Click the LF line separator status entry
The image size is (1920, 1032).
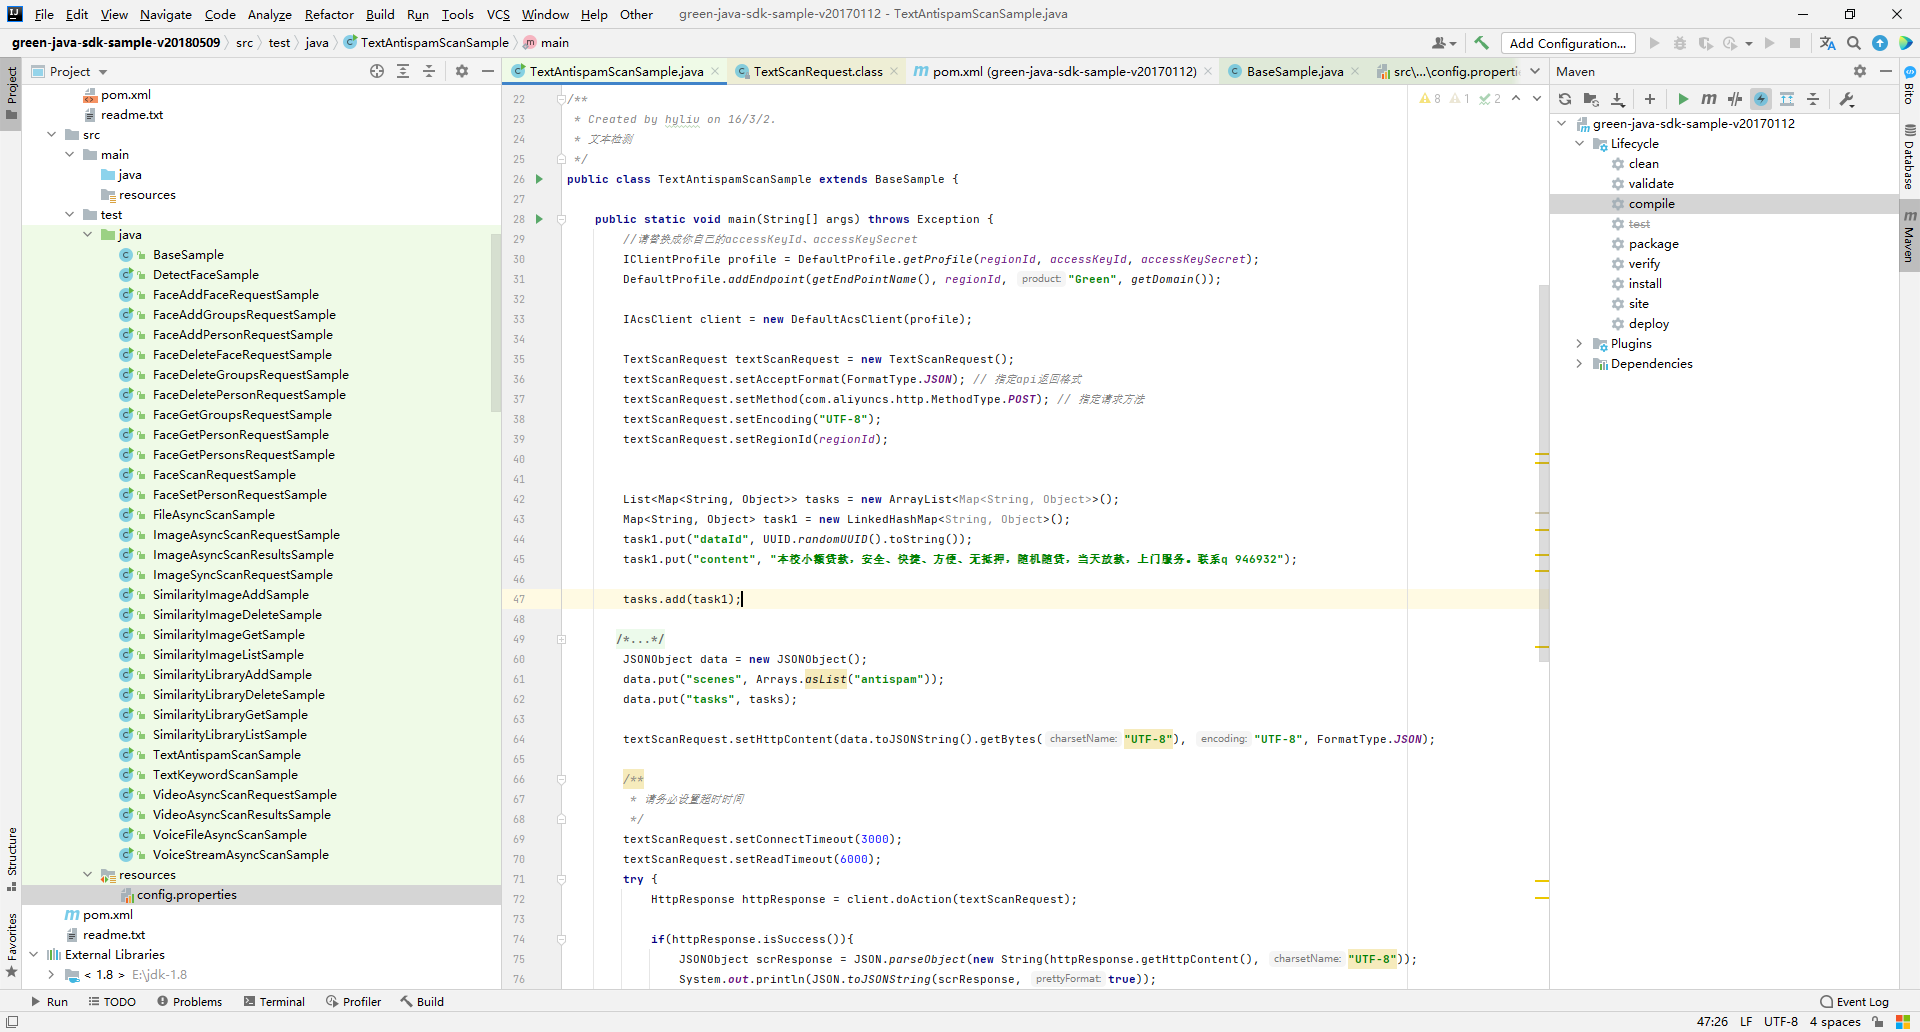pyautogui.click(x=1745, y=1021)
